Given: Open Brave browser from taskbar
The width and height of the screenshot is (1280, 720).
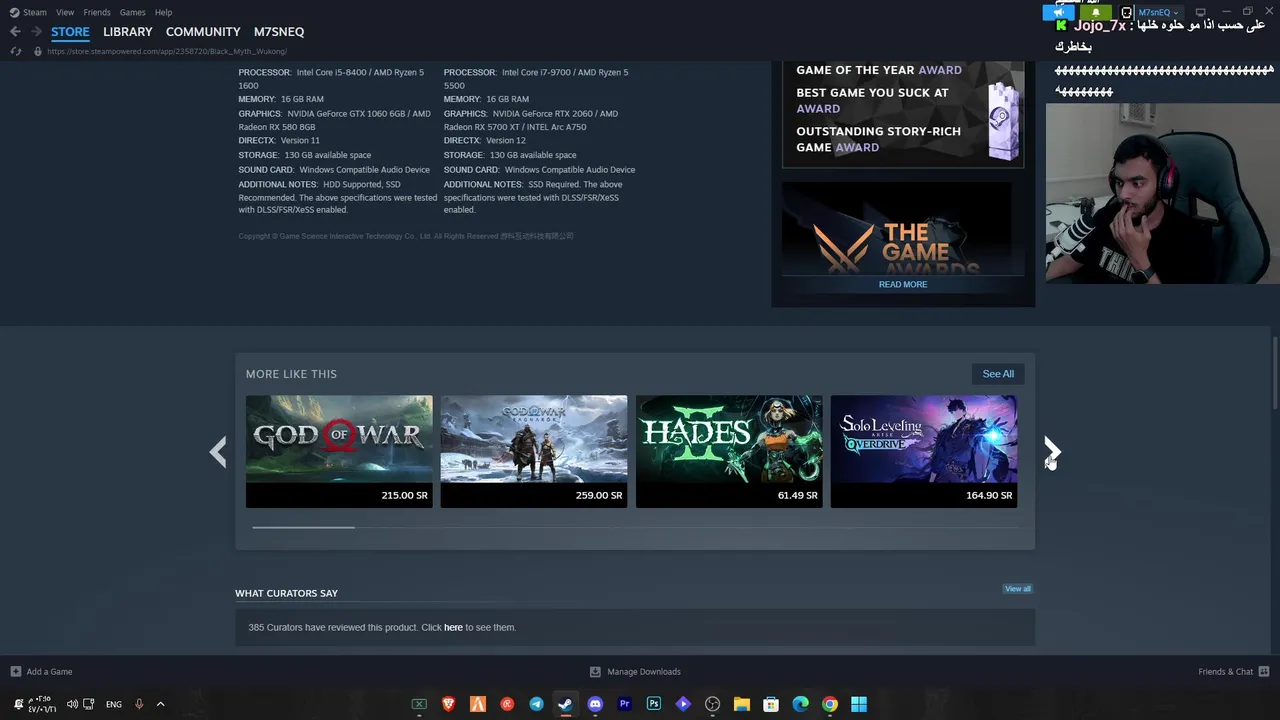Looking at the screenshot, I should 448,704.
